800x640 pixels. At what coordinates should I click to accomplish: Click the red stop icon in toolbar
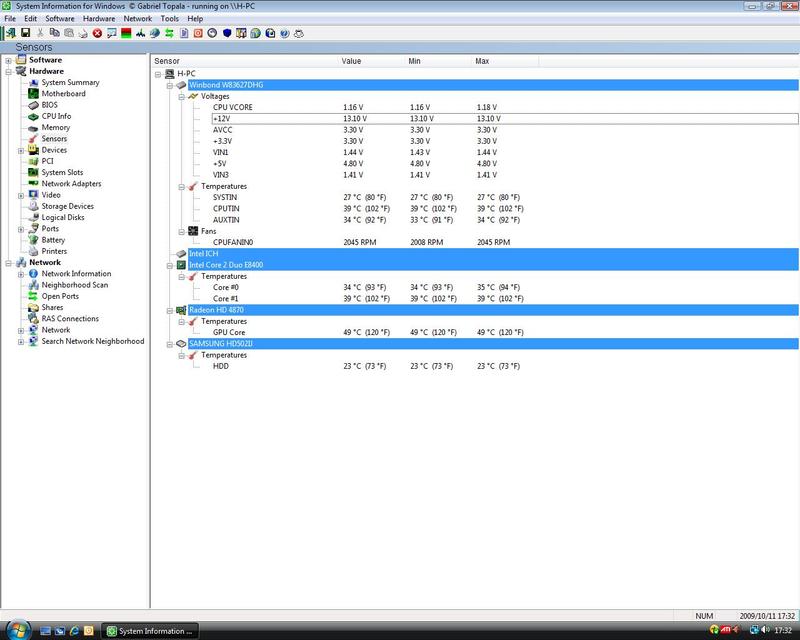click(x=97, y=33)
